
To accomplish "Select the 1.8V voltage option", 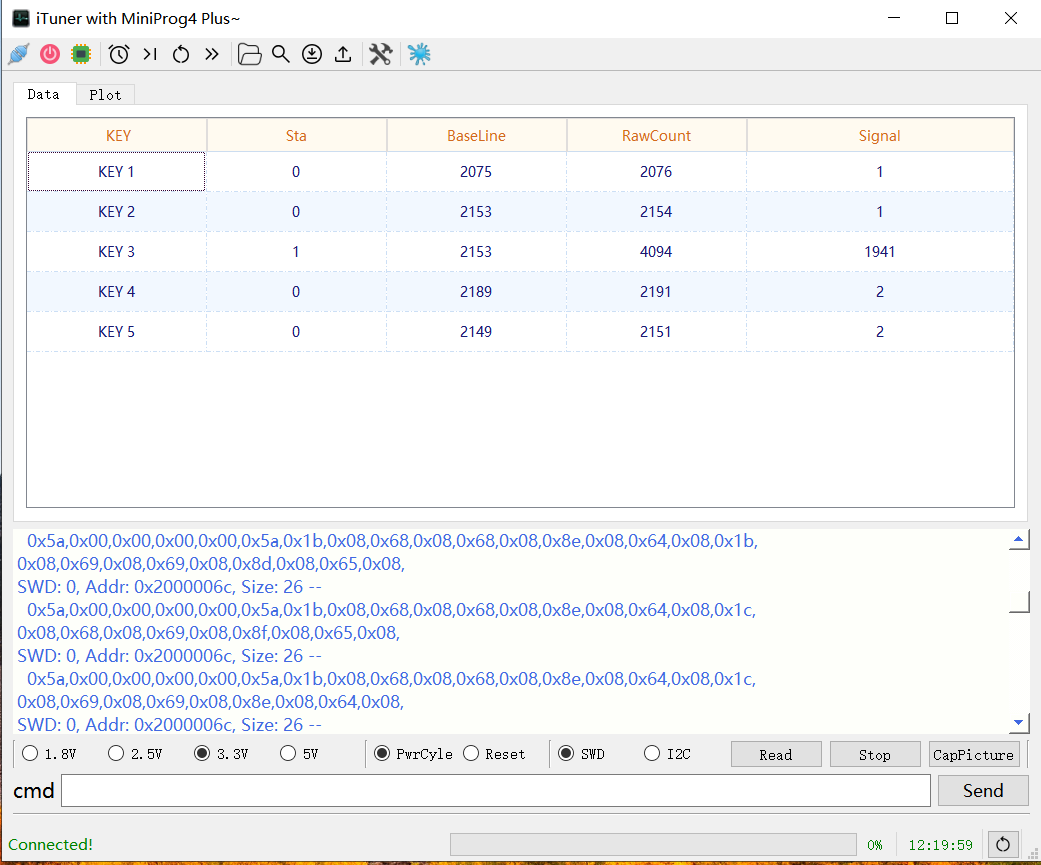I will coord(50,753).
